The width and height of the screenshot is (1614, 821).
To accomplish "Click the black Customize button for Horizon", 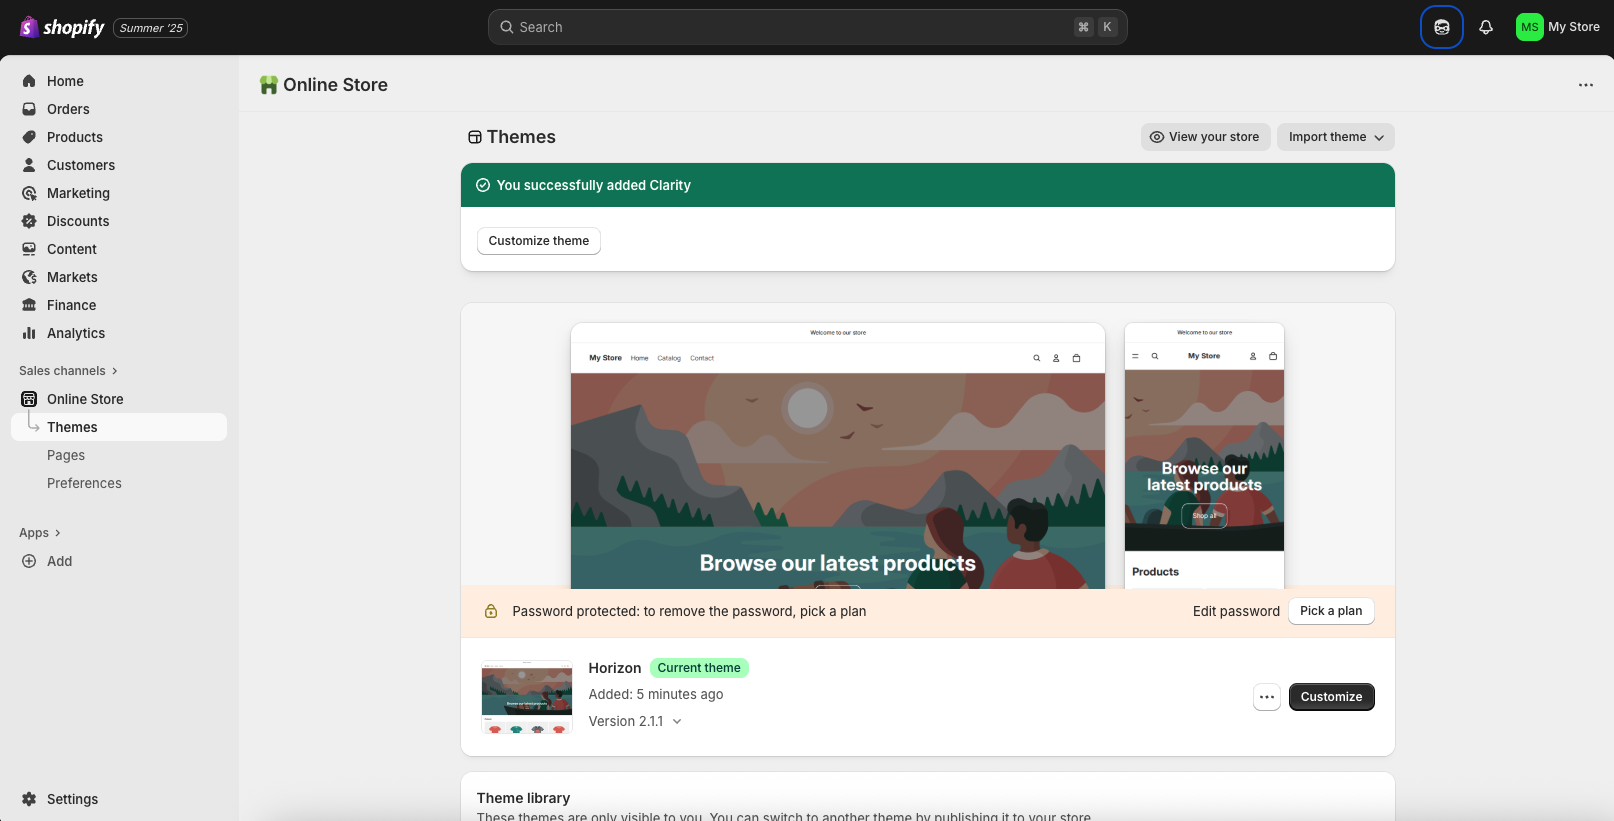I will (x=1331, y=697).
